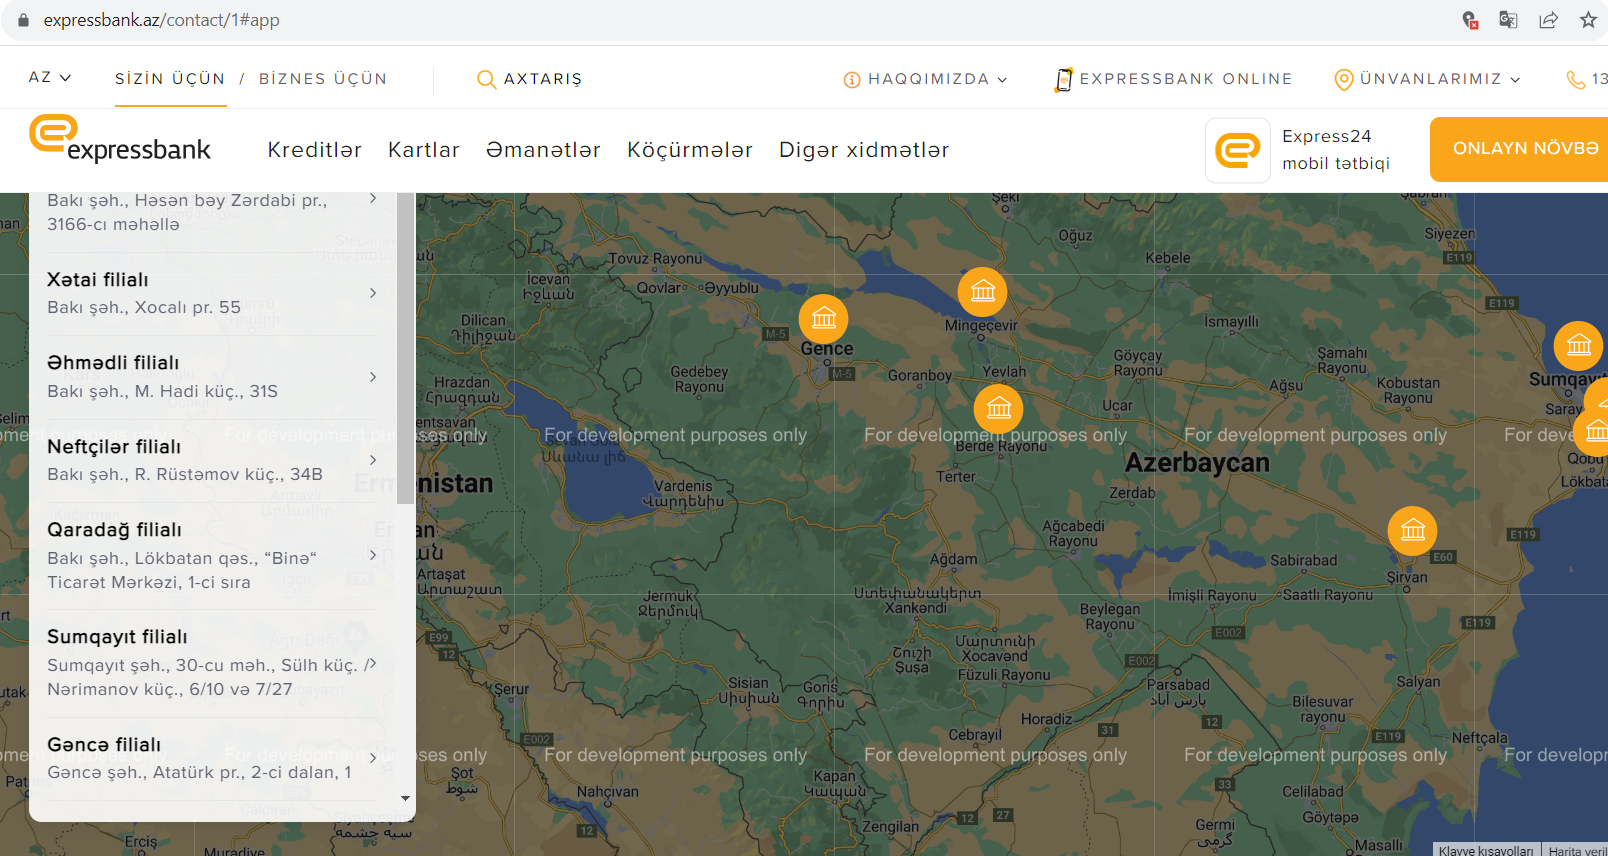Click the Onlayn Növbə button
Image resolution: width=1608 pixels, height=856 pixels.
coord(1519,149)
